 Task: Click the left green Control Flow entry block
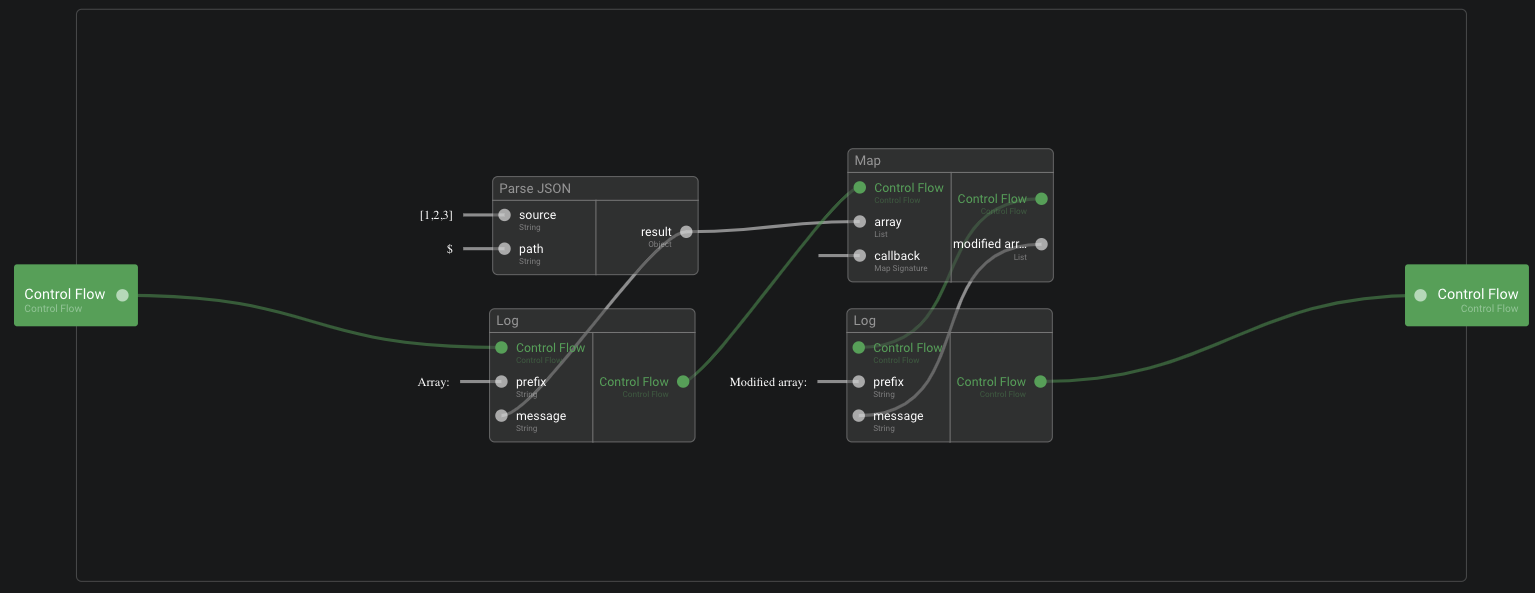point(76,295)
